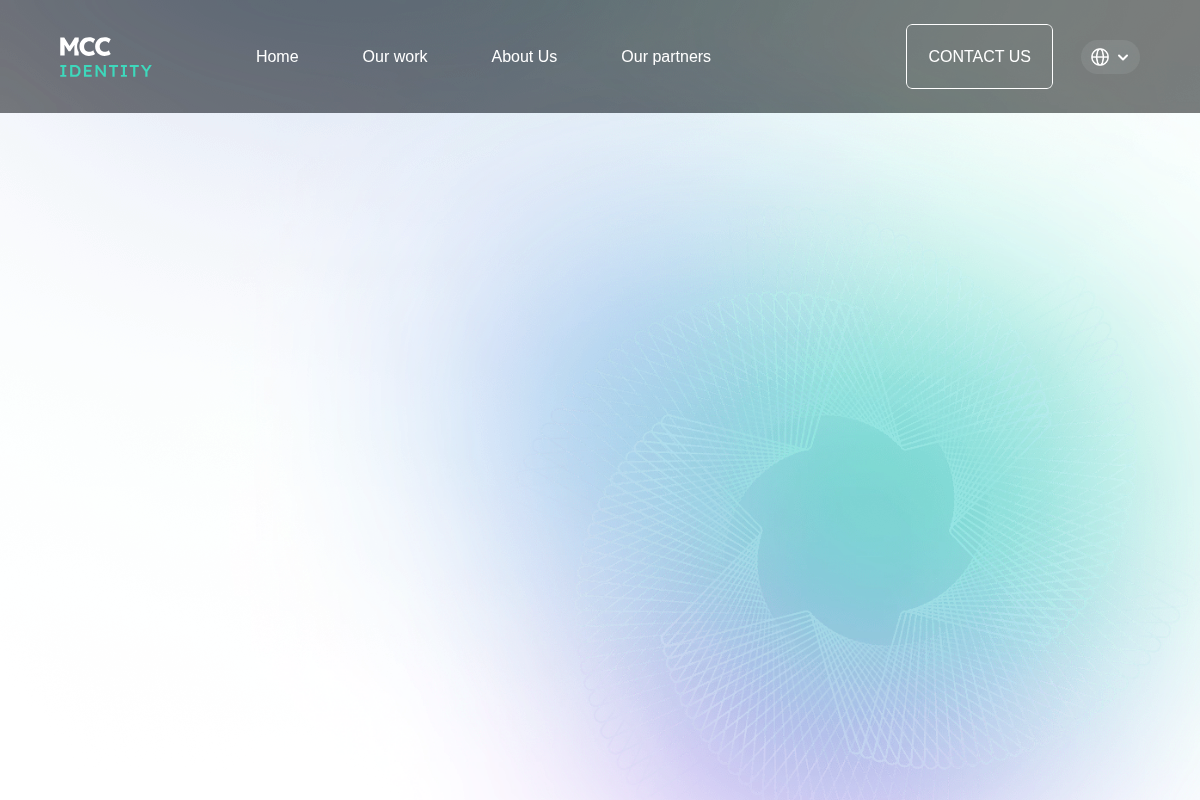Navigate to About Us
1200x800 pixels.
pos(524,57)
